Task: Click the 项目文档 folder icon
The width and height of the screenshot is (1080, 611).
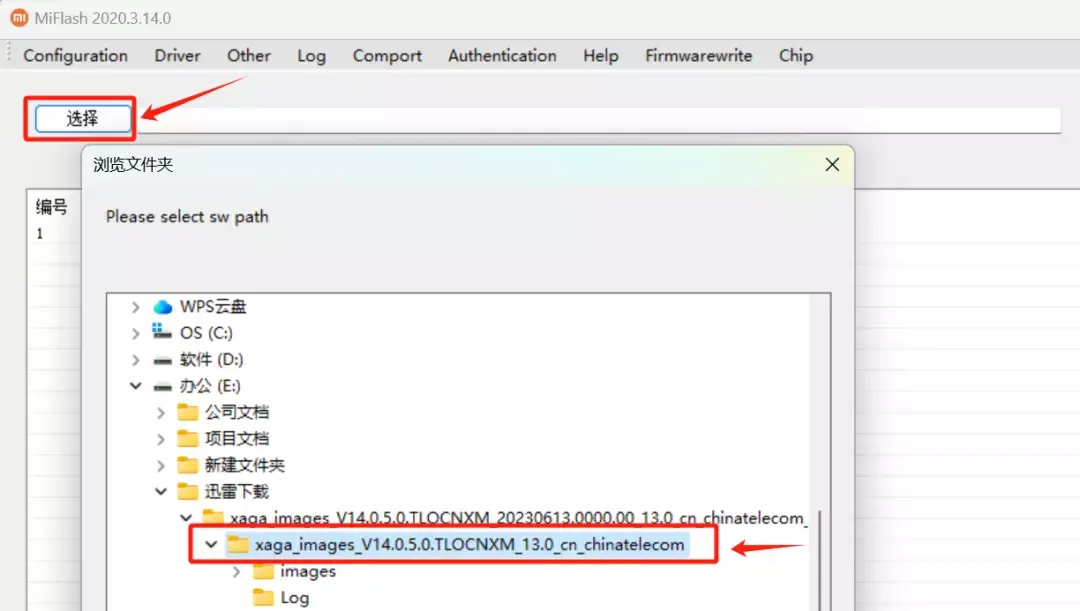Action: click(187, 438)
